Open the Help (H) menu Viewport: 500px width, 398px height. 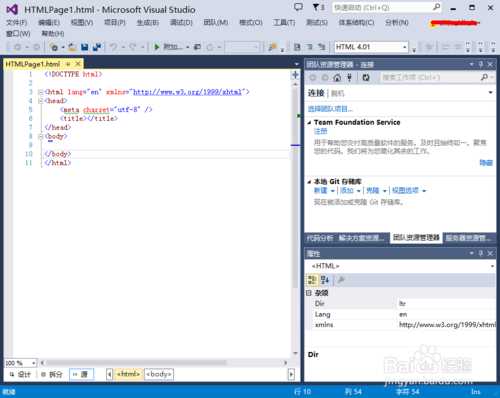(x=53, y=33)
